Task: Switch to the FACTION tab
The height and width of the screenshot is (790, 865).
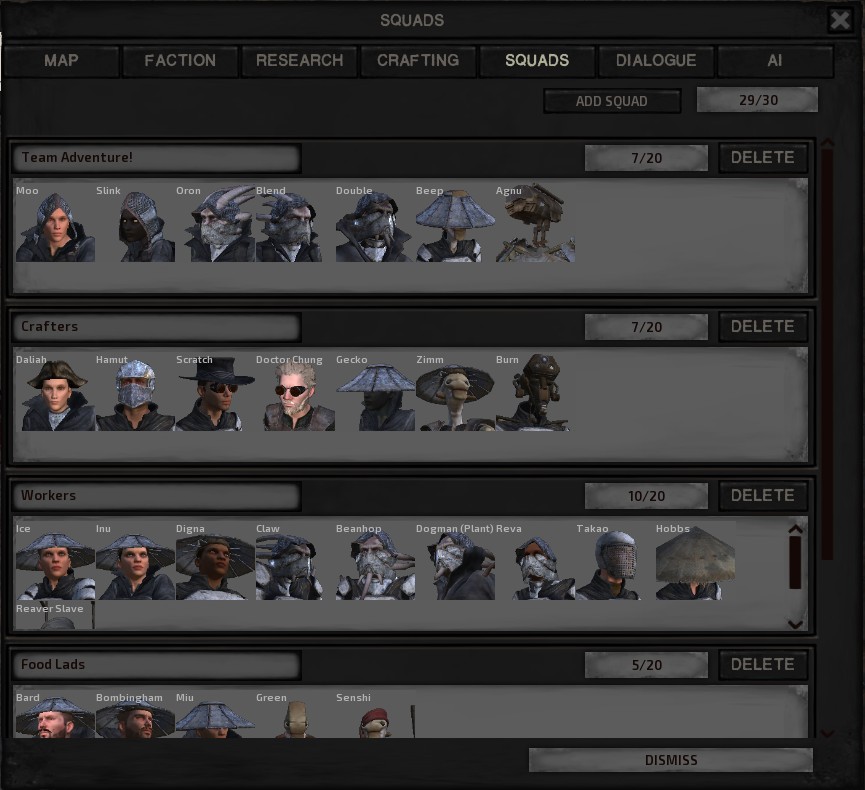Action: pos(180,61)
